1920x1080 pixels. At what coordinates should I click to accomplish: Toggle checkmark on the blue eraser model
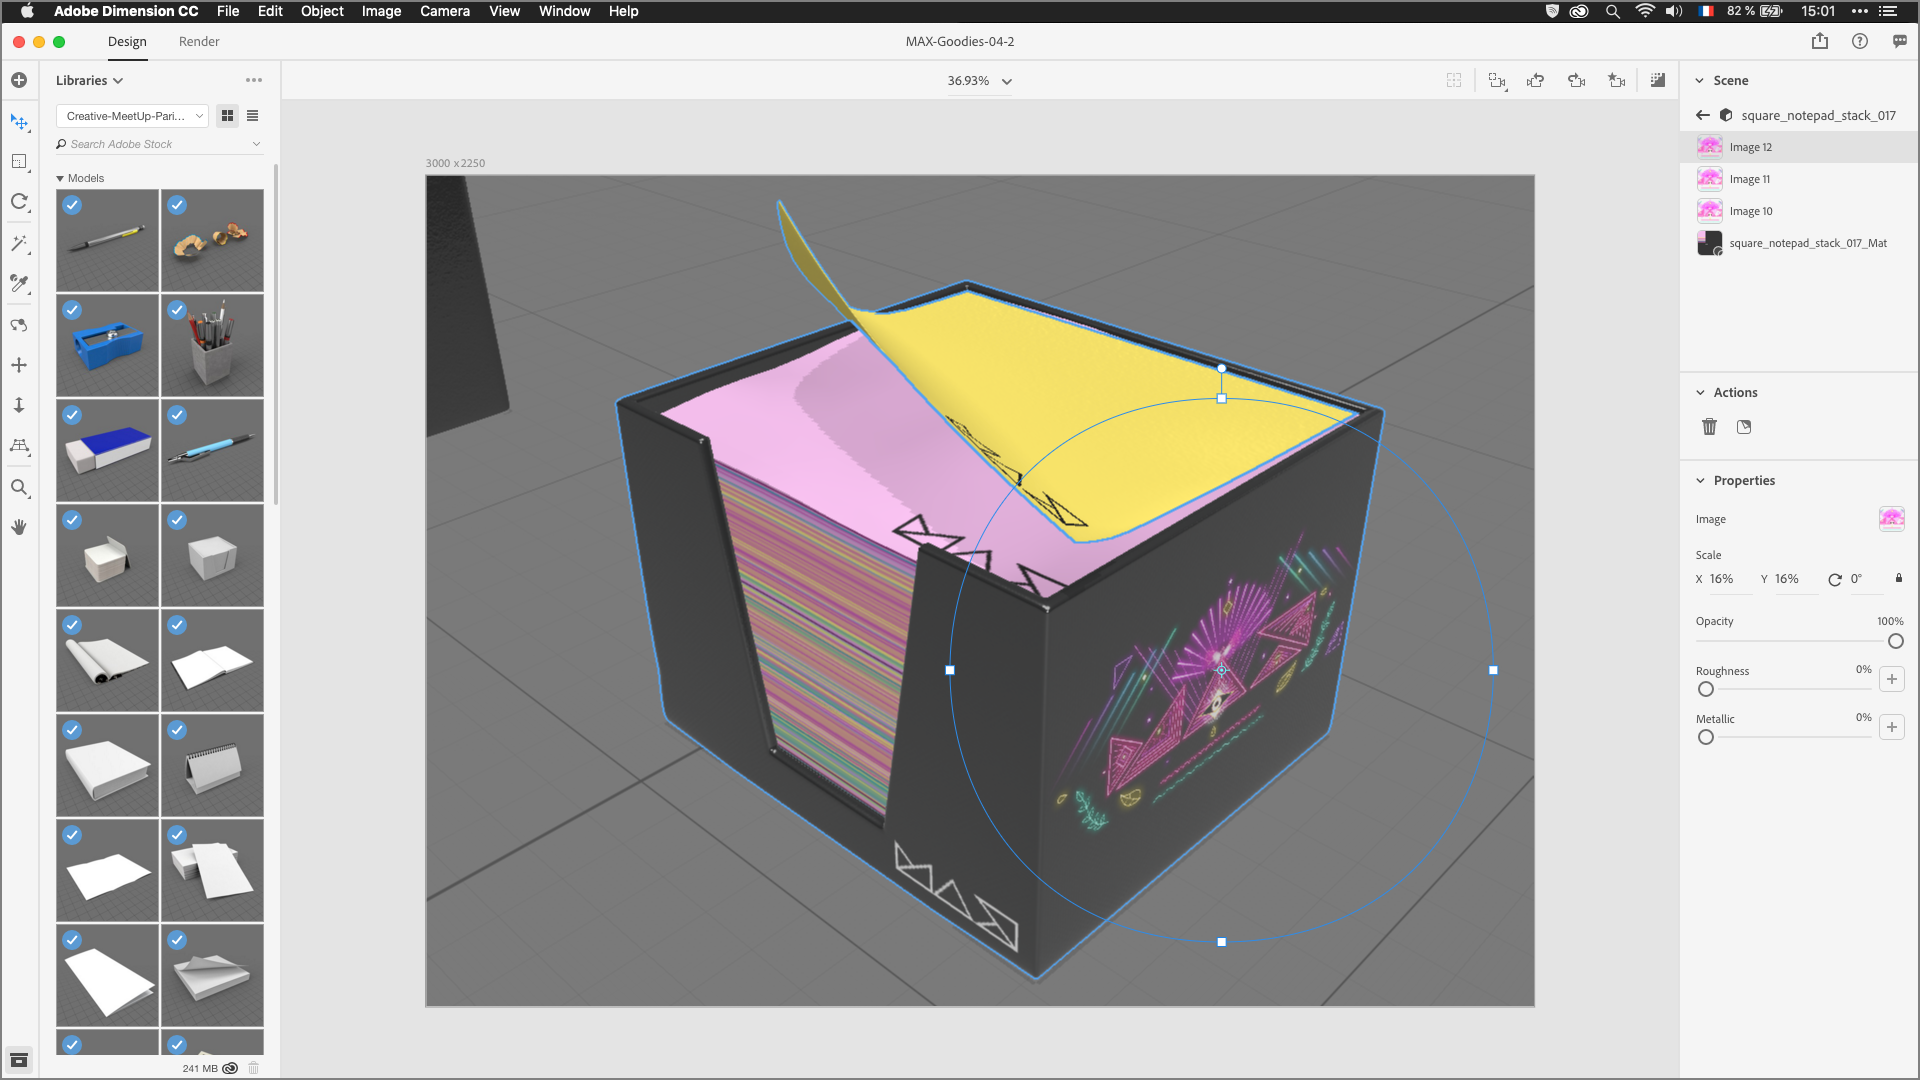(73, 415)
